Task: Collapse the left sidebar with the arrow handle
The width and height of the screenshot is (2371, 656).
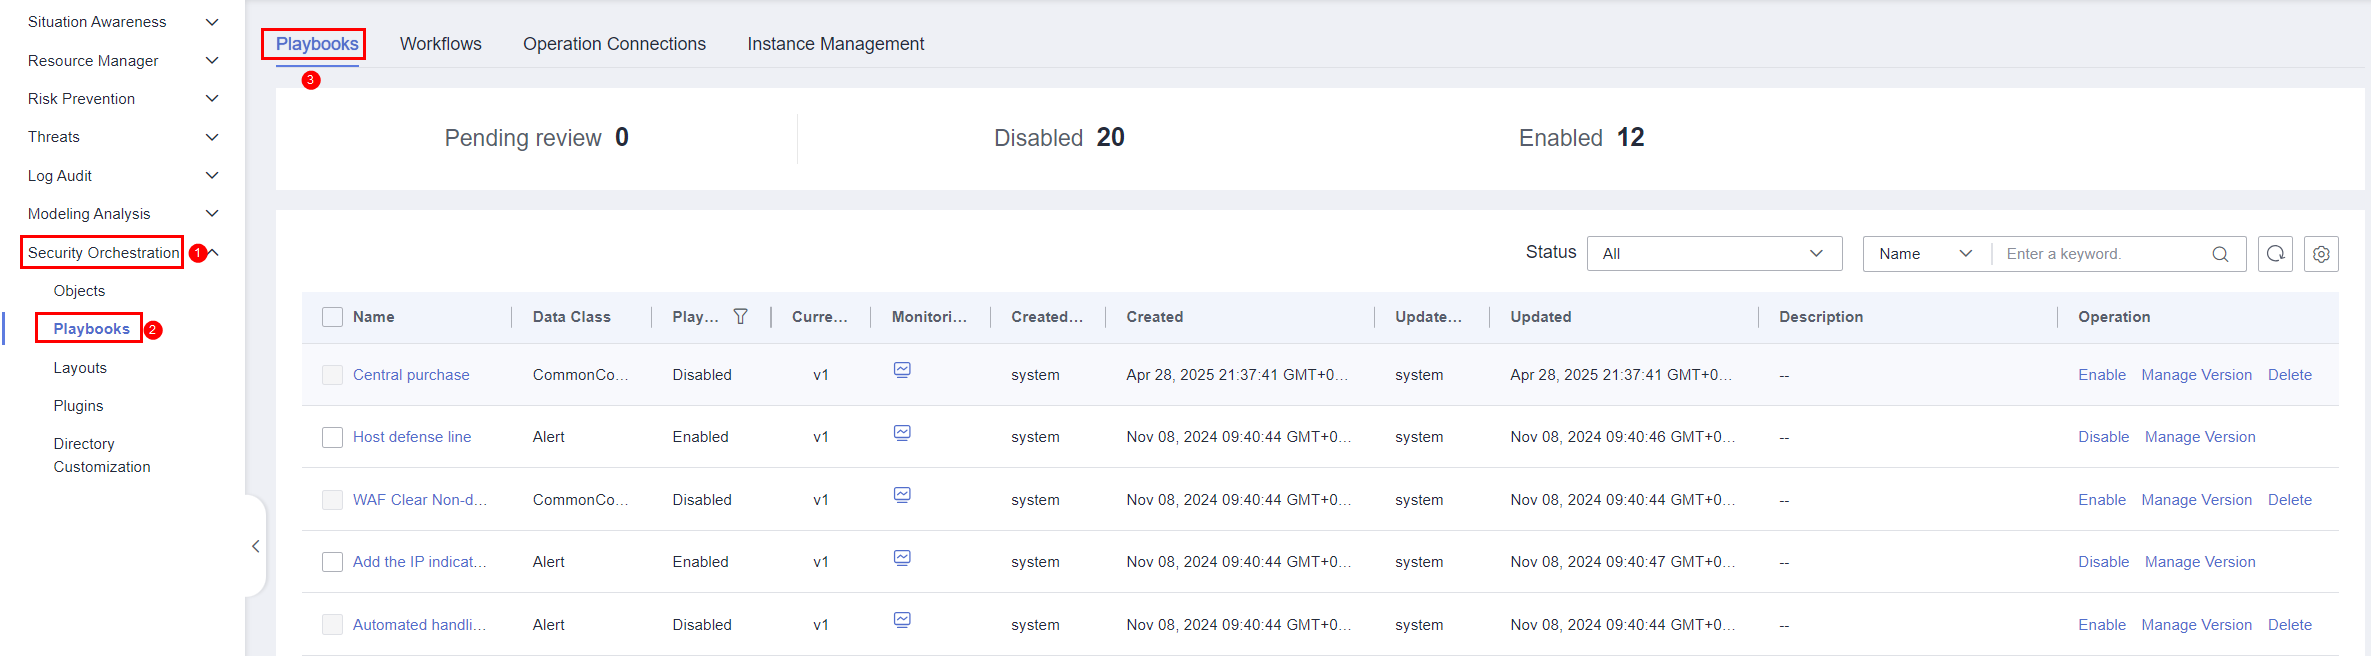Action: [x=256, y=546]
